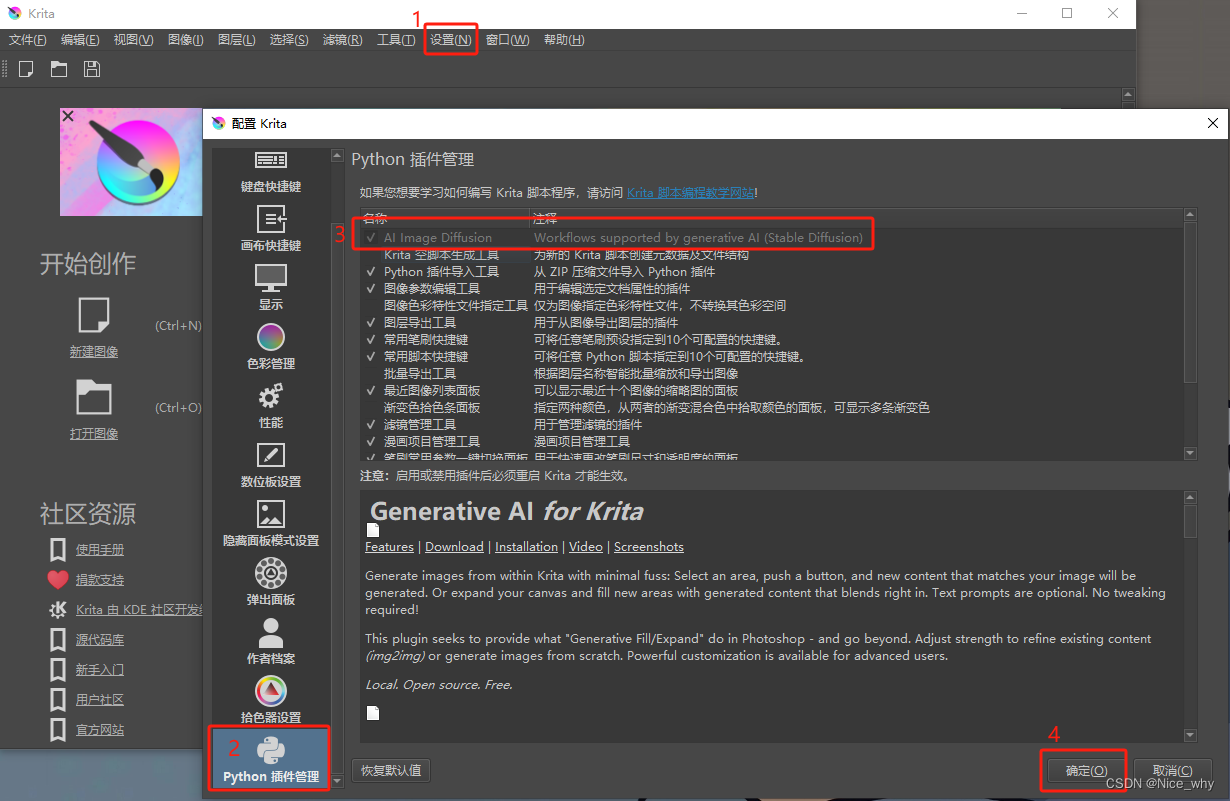The image size is (1230, 801).
Task: Open the Color Management (色彩管理) settings page
Action: click(270, 347)
